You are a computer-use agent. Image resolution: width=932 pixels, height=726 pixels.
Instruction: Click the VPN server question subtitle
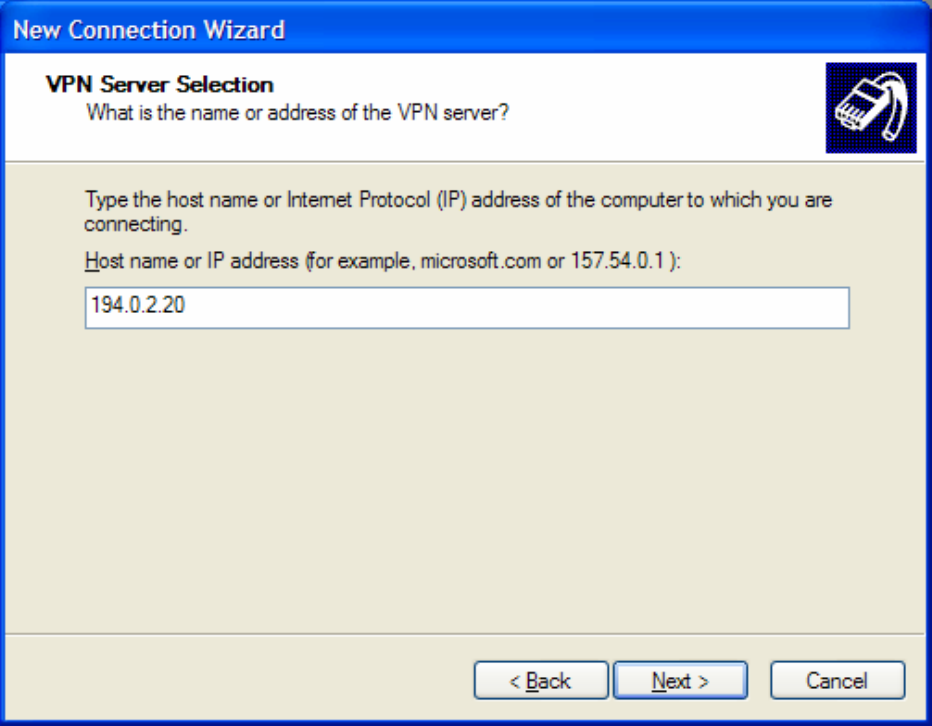(x=298, y=112)
